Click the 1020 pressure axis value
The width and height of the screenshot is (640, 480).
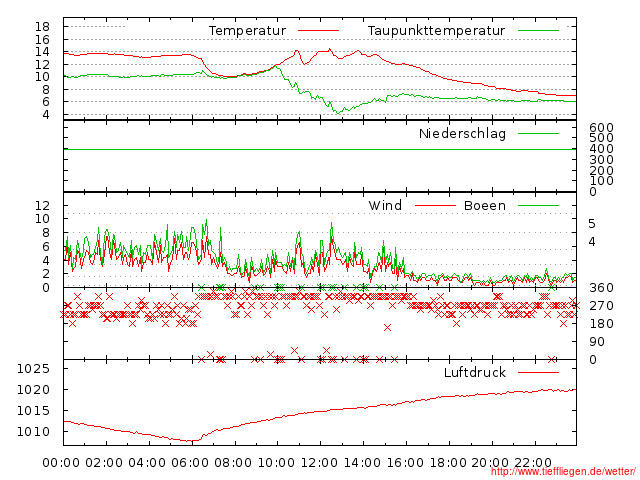coord(33,390)
